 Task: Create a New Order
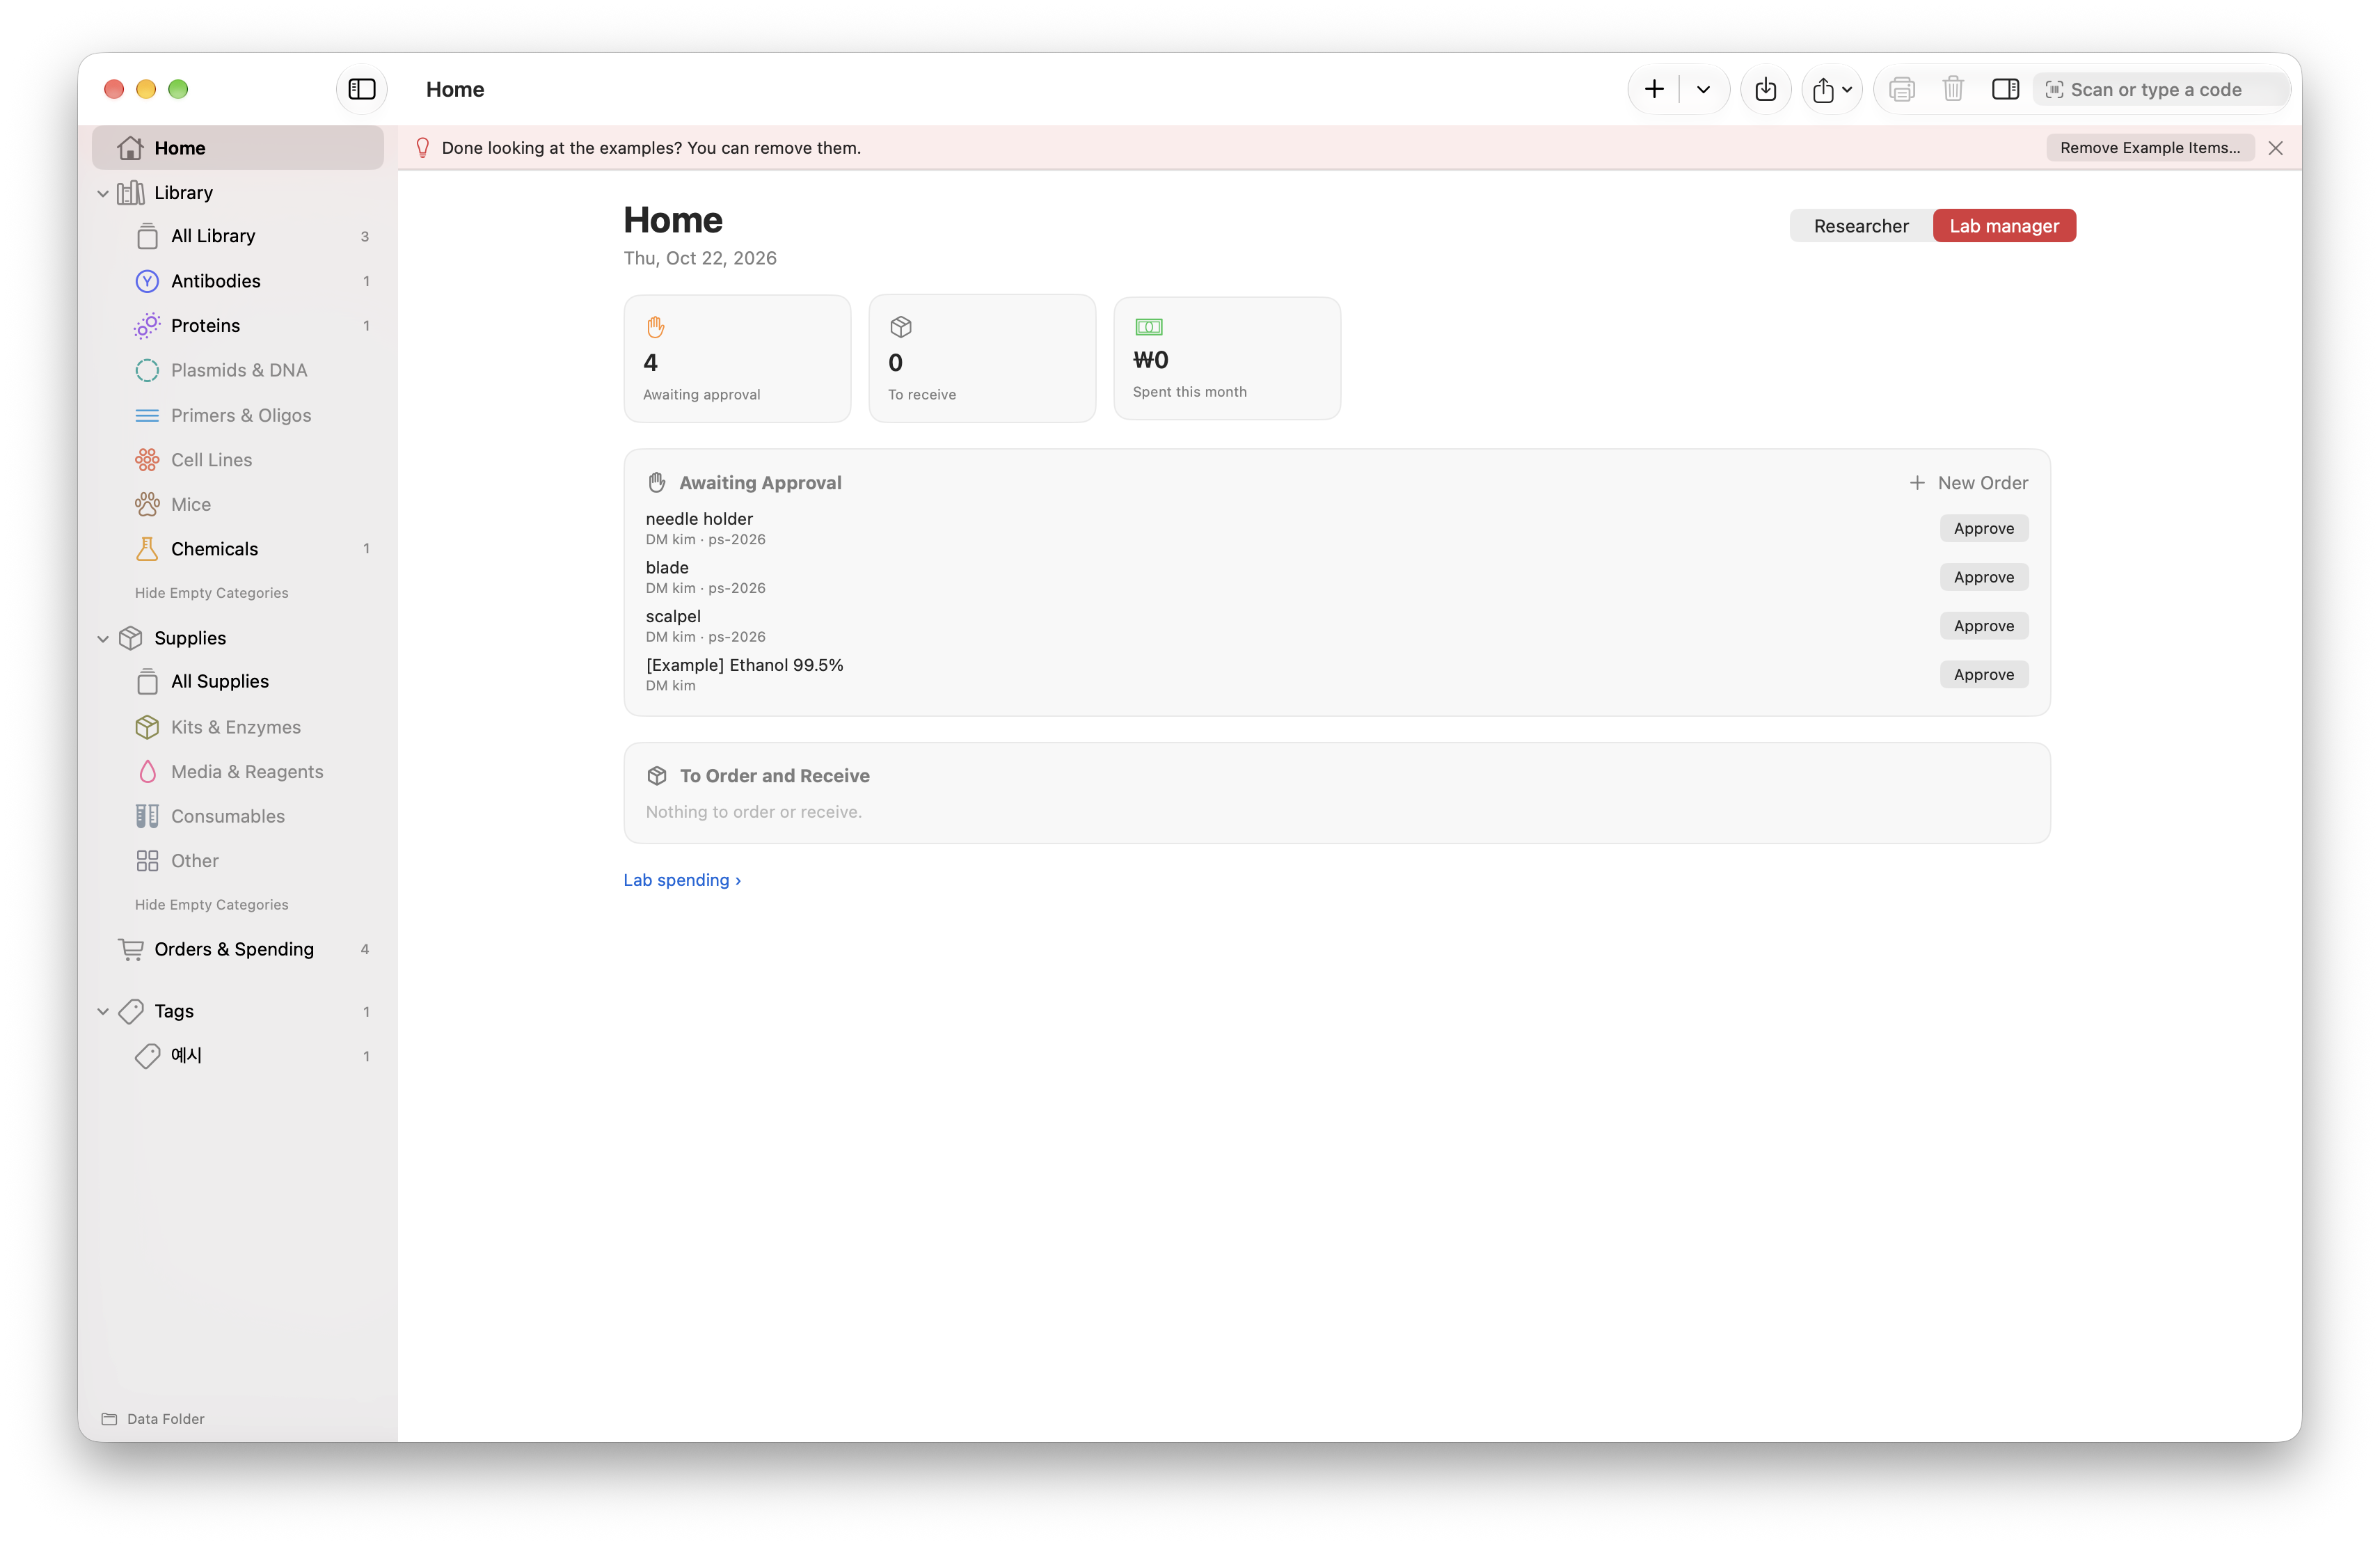pos(1968,483)
